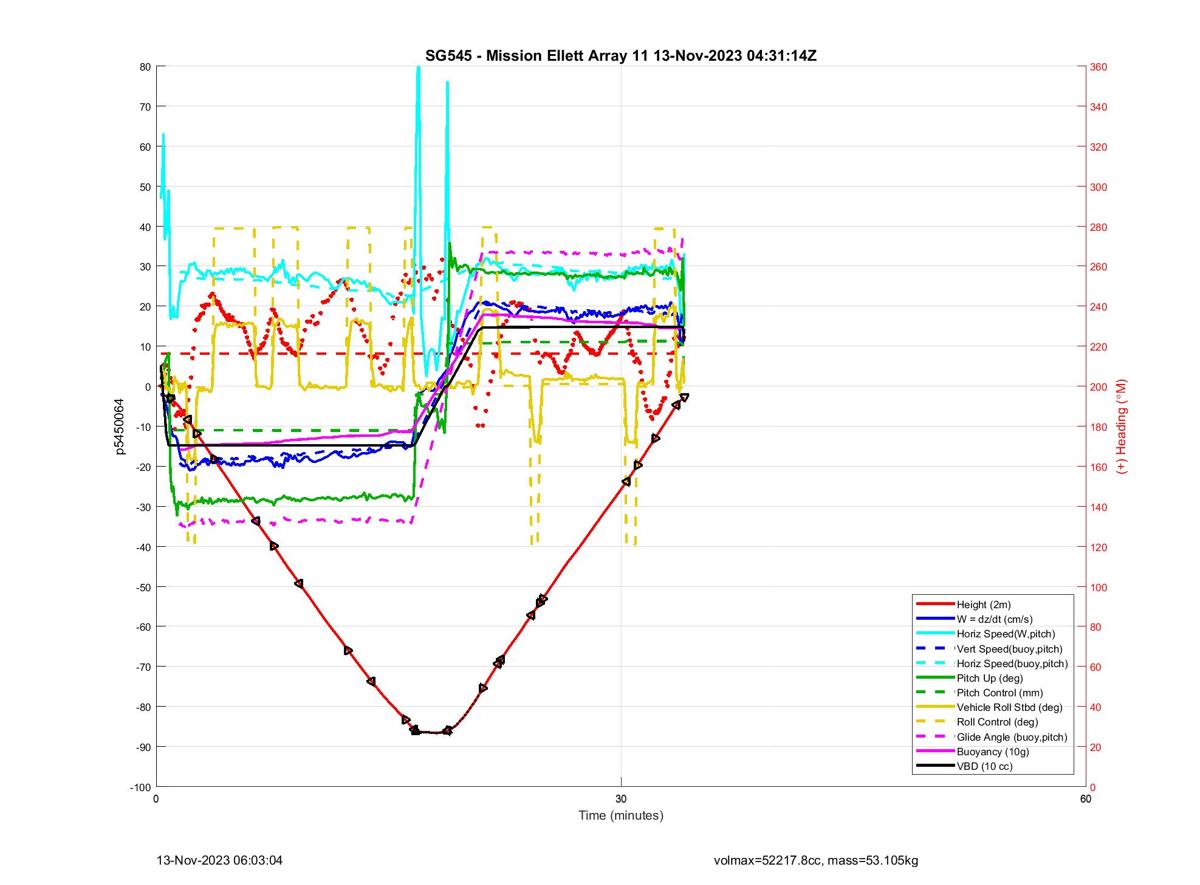Select the 100 heading axis tick label
The image size is (1200, 885).
(1100, 587)
